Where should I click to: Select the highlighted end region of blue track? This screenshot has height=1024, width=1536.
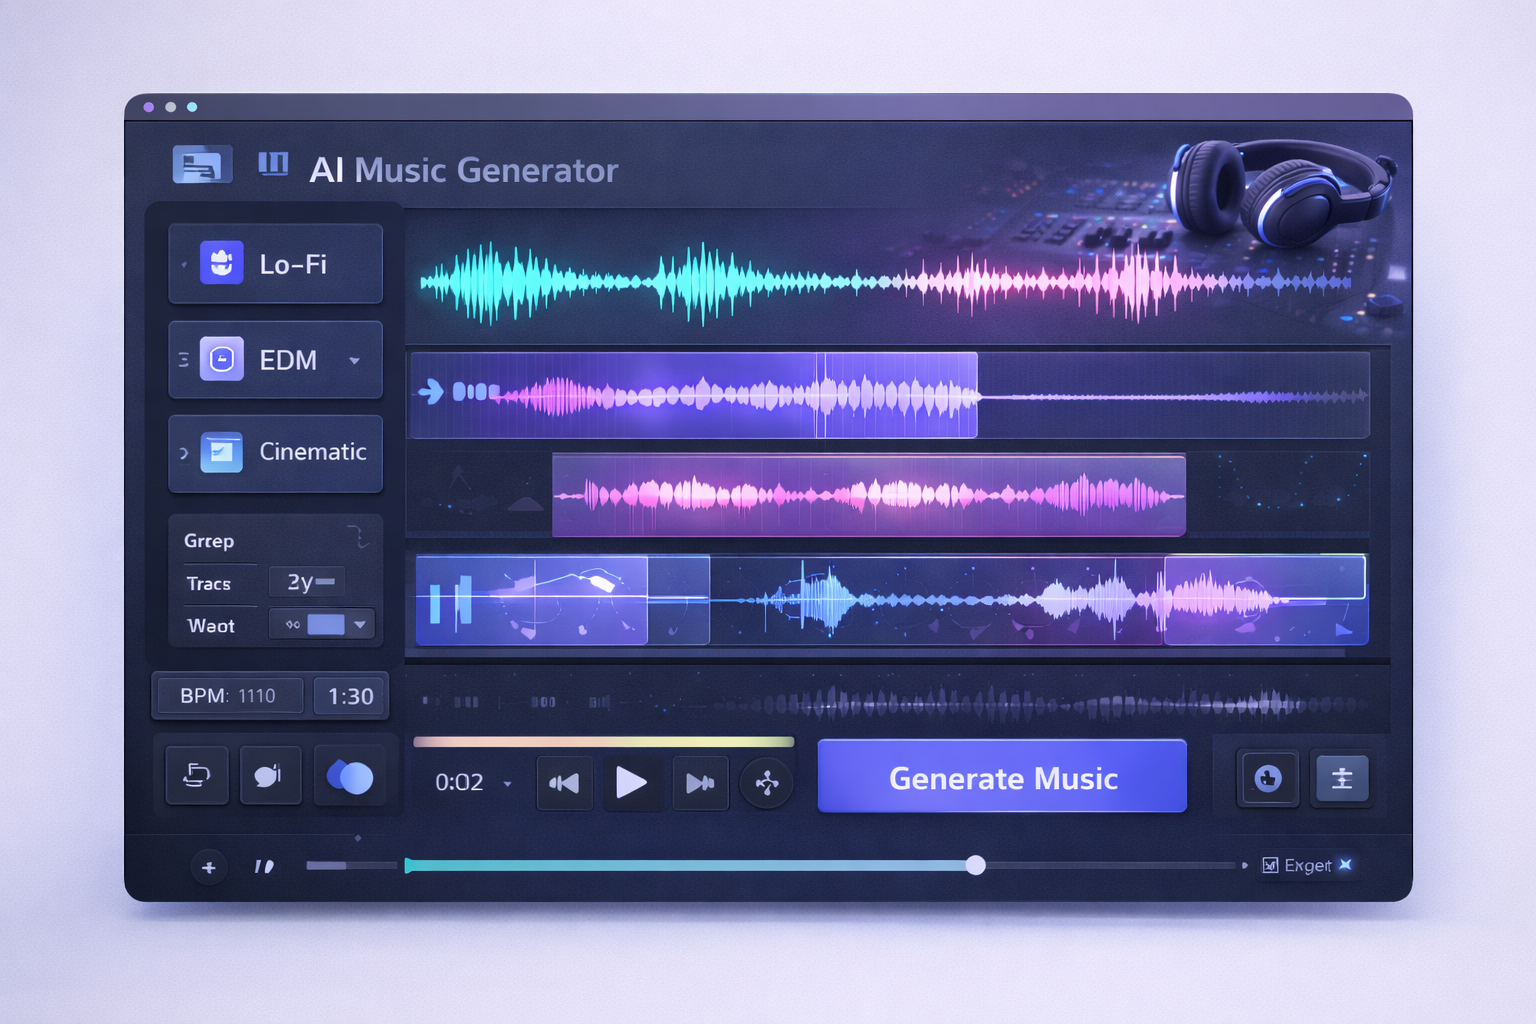point(1265,599)
